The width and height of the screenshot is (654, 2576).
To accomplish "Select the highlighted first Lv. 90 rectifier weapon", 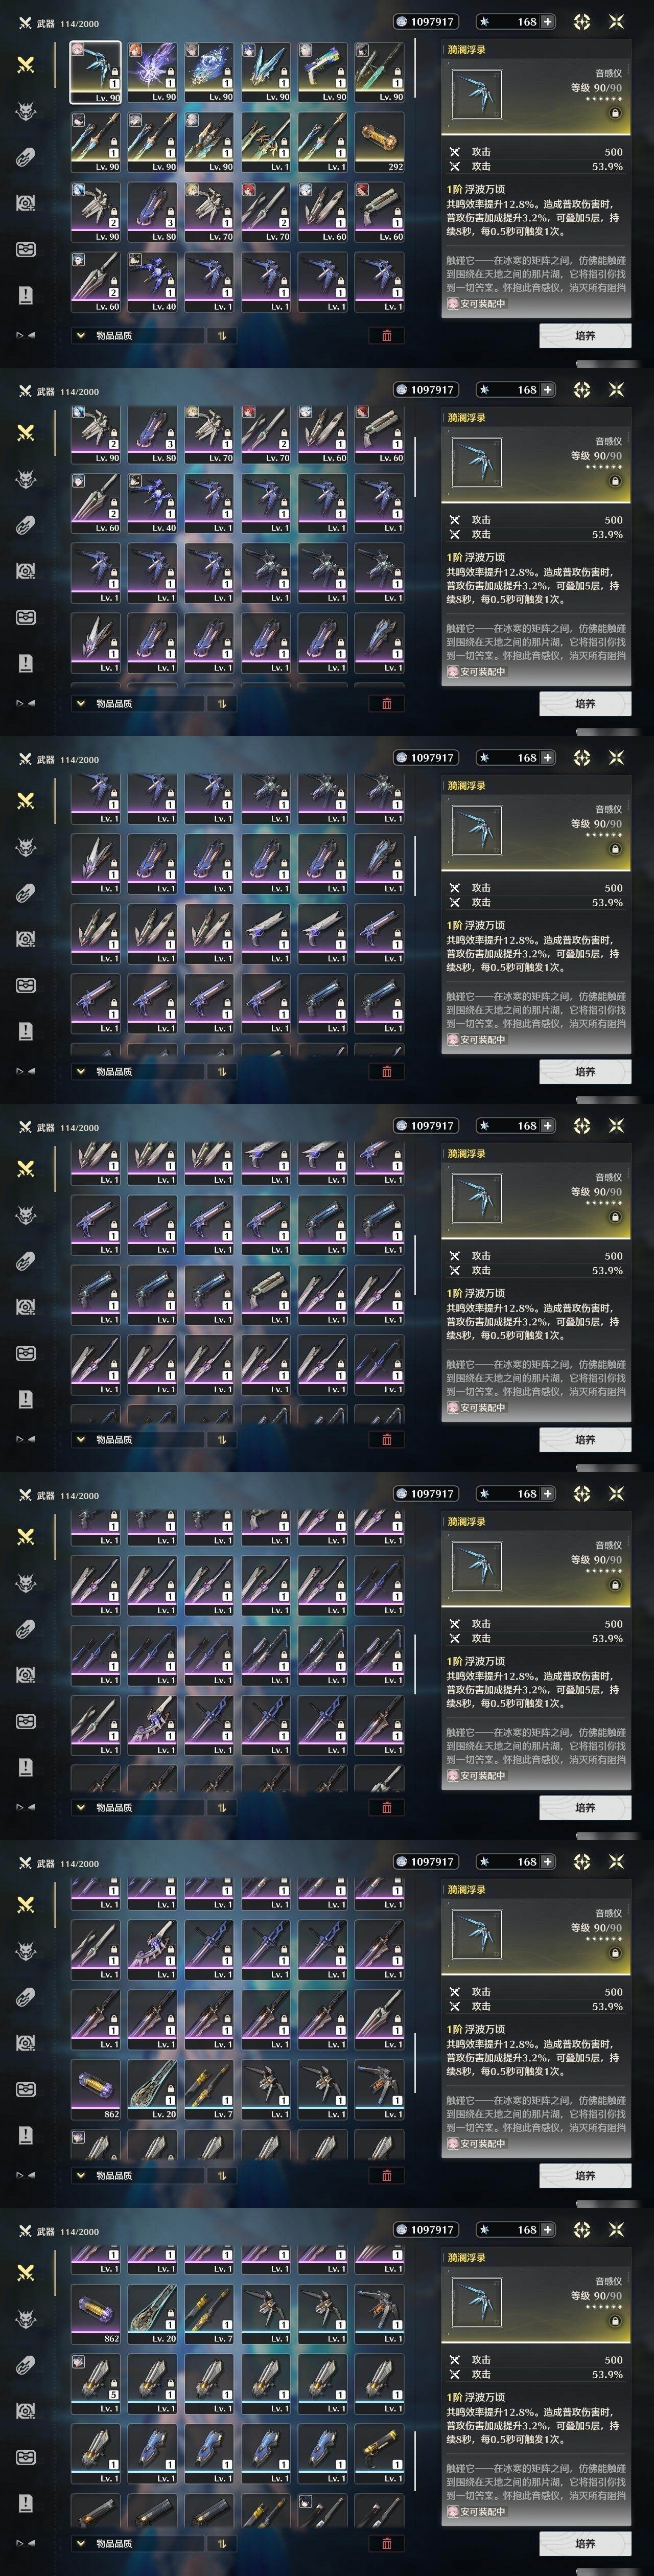I will coord(95,72).
